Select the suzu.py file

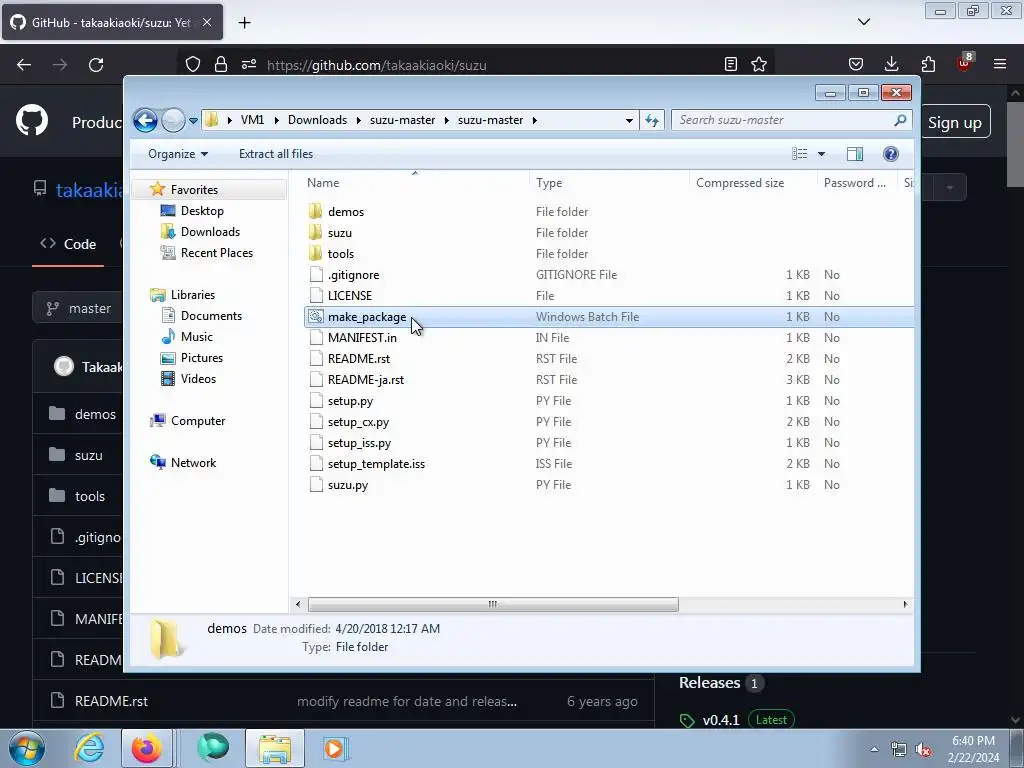point(347,485)
